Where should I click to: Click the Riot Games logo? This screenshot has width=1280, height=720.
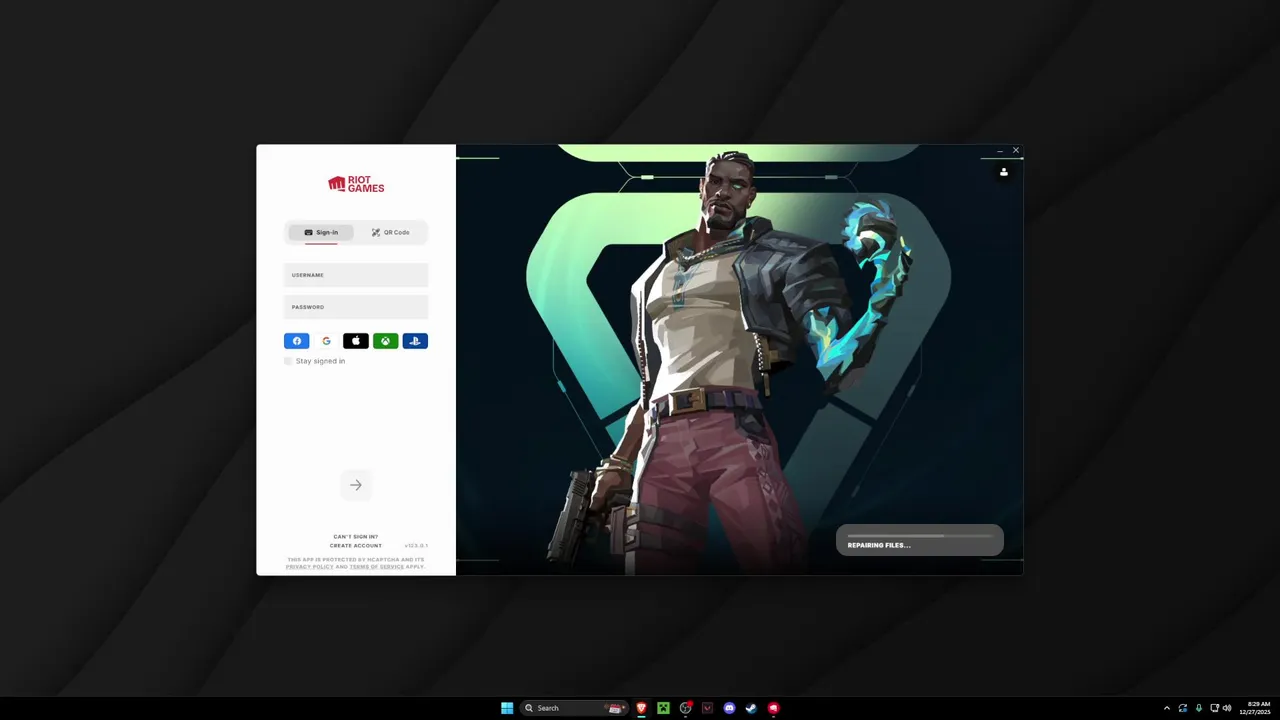pyautogui.click(x=356, y=184)
